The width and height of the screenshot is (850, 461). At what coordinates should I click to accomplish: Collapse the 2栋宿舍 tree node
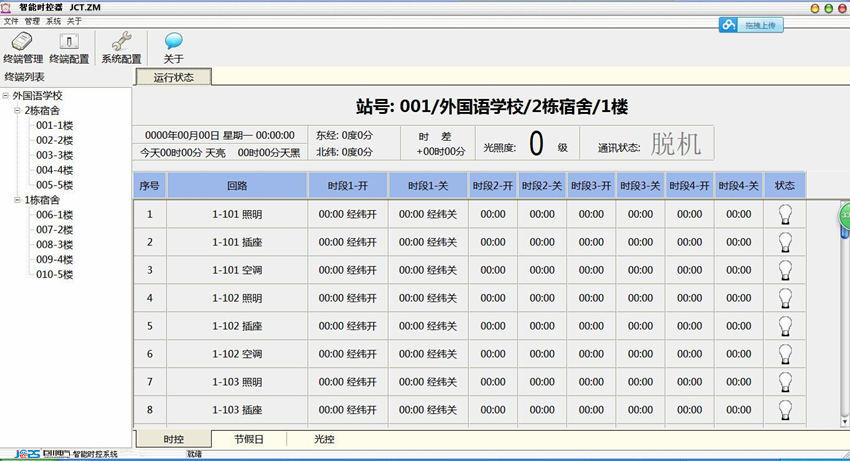[x=19, y=111]
